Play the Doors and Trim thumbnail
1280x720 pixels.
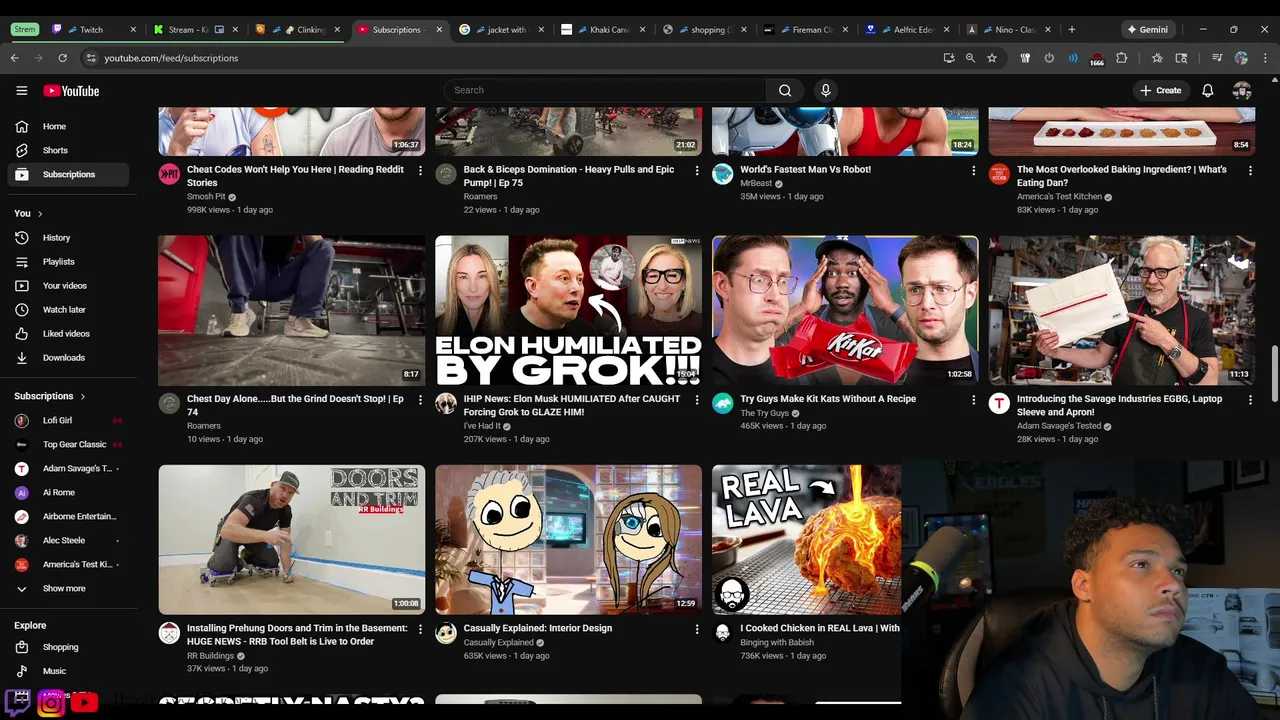[x=292, y=539]
